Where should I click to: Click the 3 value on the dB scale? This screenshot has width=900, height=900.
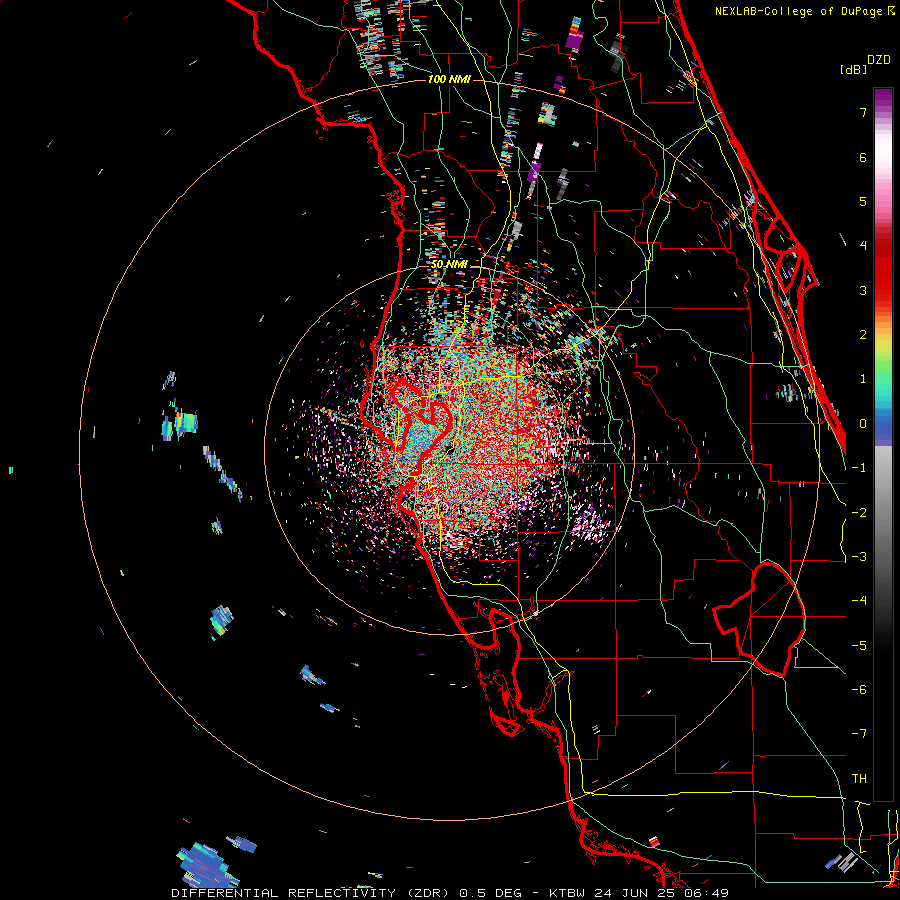863,290
